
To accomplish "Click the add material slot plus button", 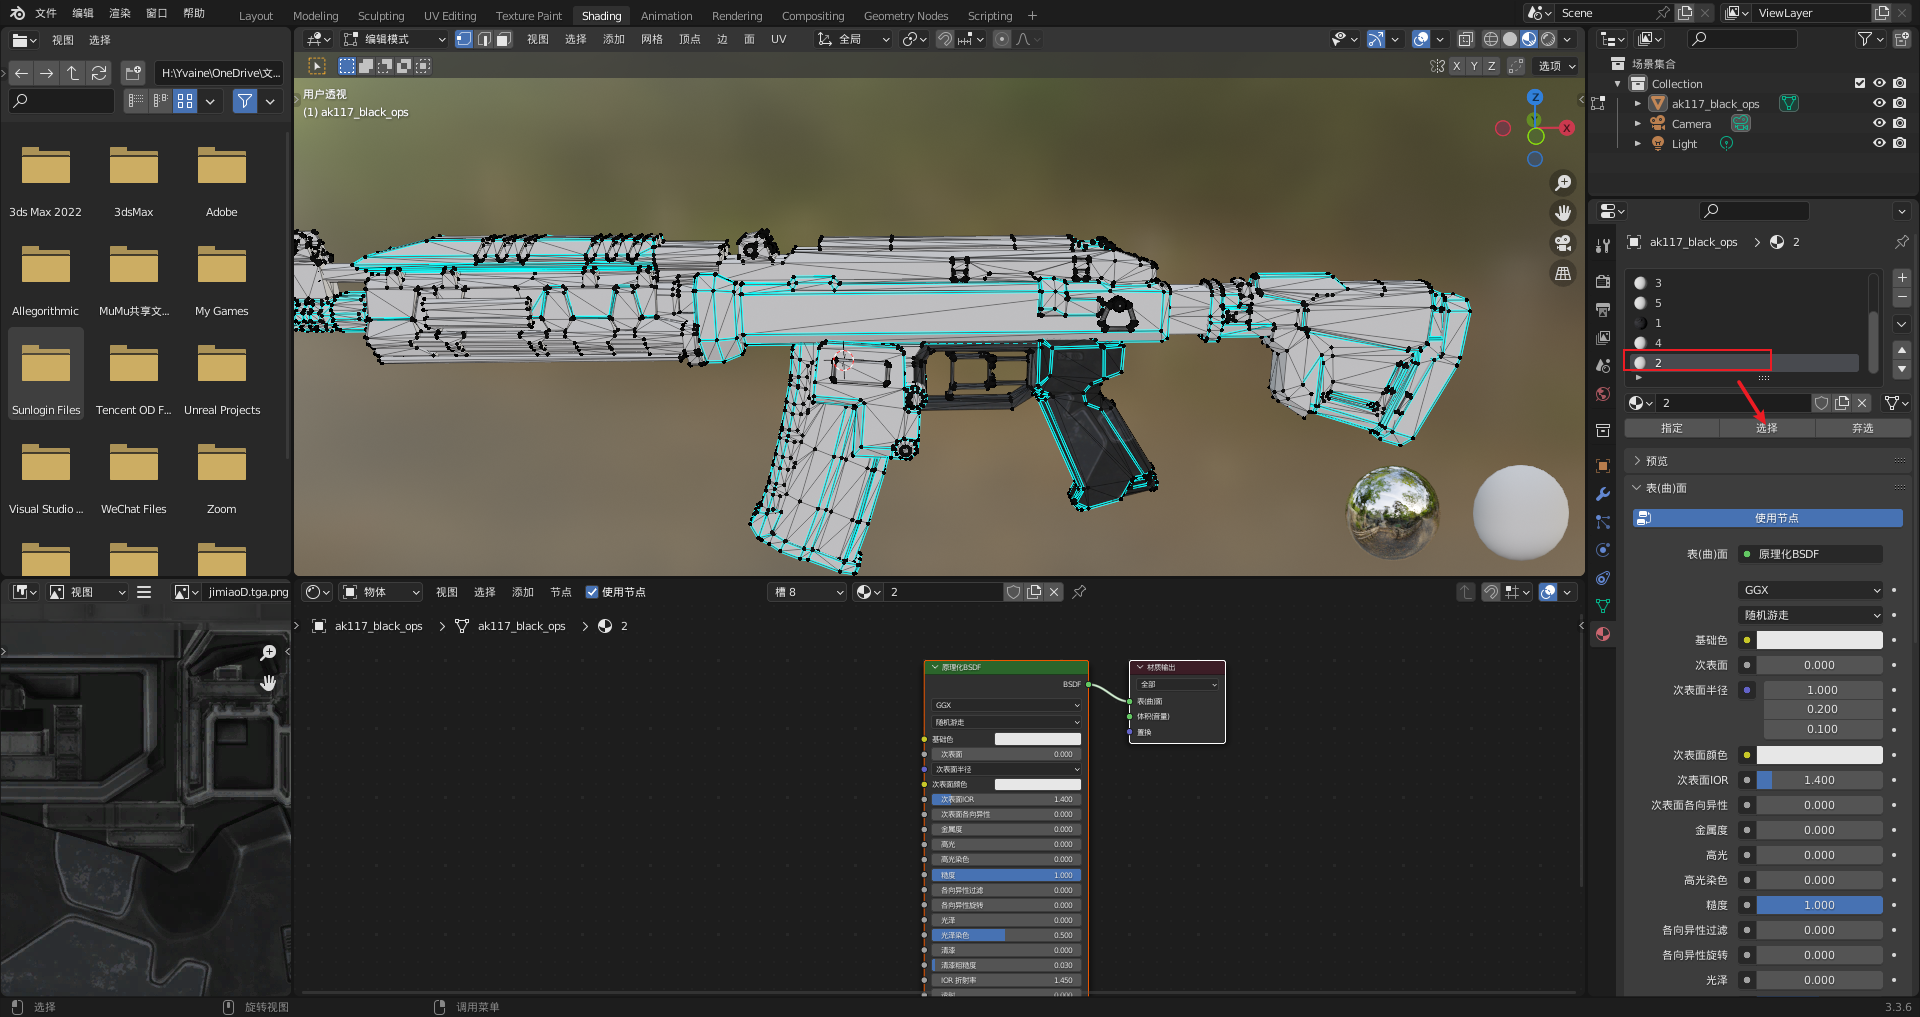I will tap(1901, 278).
